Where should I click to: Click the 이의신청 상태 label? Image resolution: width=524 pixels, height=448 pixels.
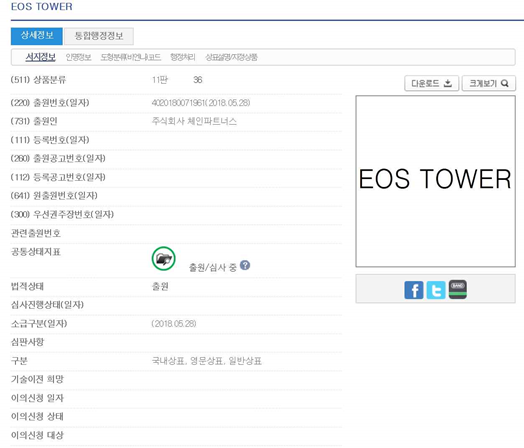(37, 417)
